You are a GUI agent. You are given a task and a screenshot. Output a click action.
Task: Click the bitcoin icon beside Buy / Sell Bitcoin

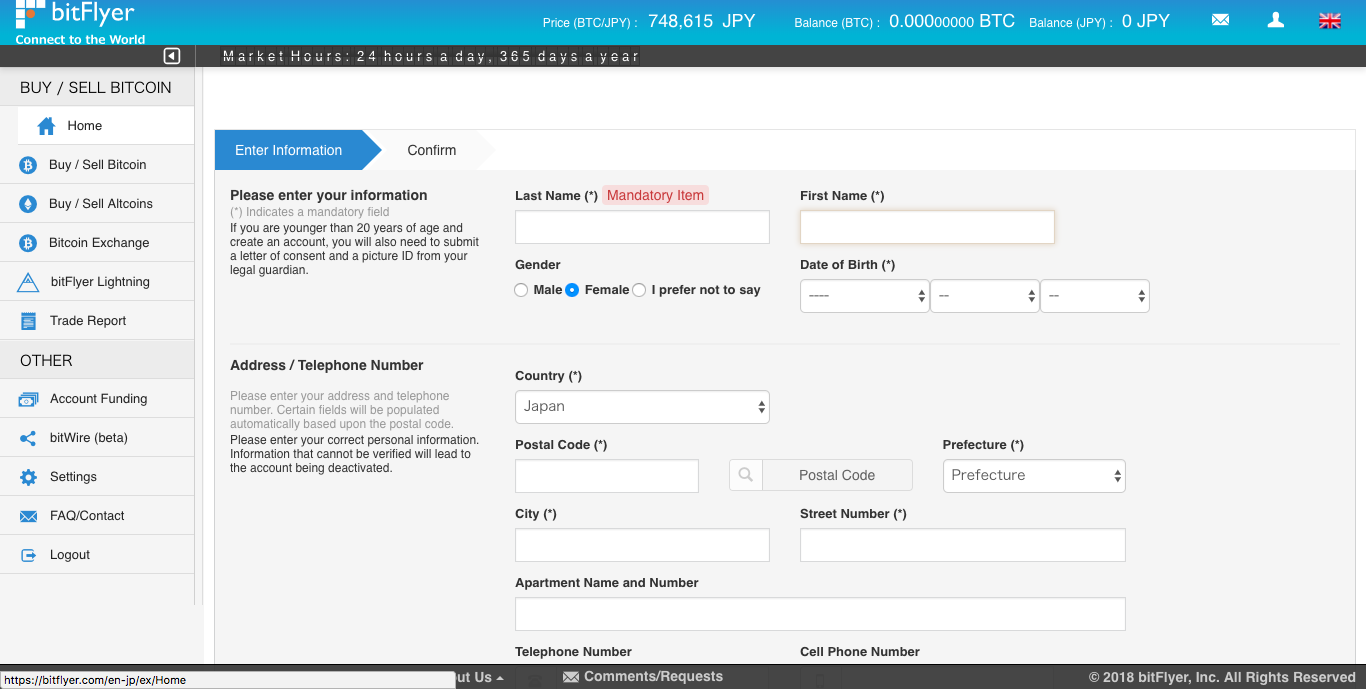28,165
